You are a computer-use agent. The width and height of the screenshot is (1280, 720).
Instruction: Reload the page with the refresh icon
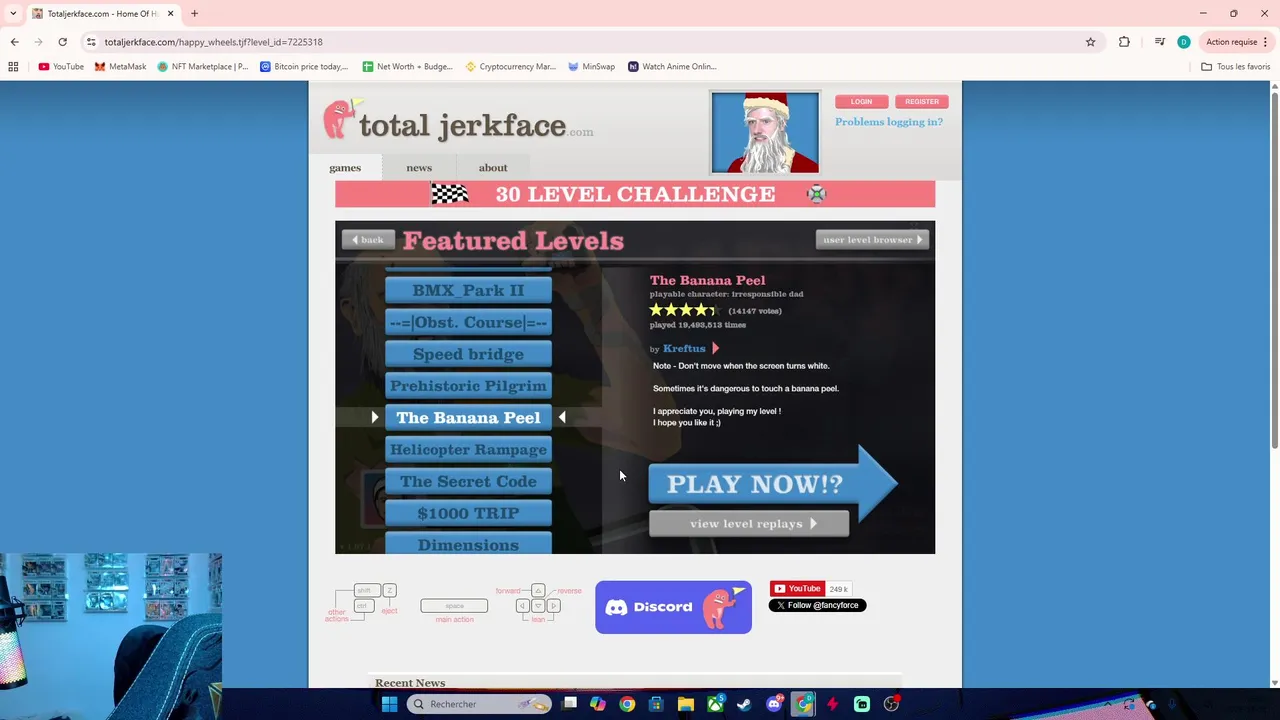(62, 42)
